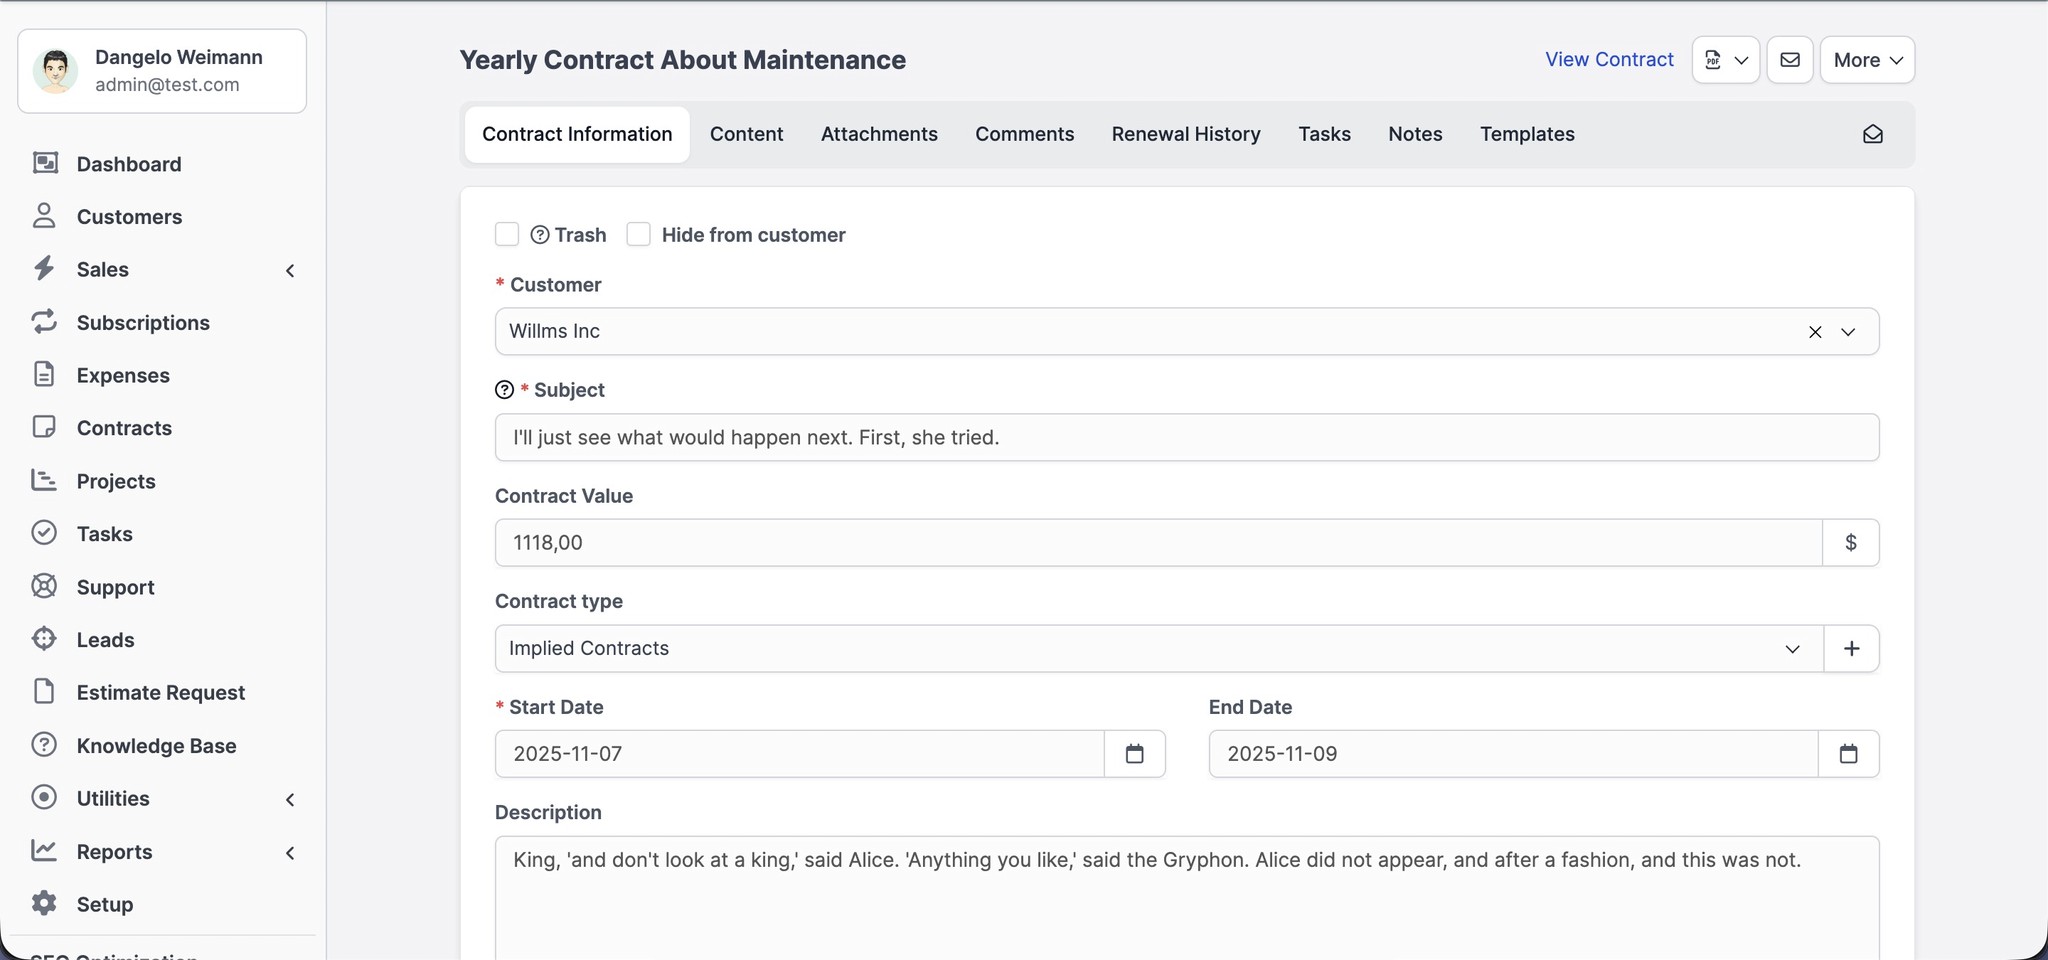Tick the Hide from customer checkbox

(x=638, y=234)
